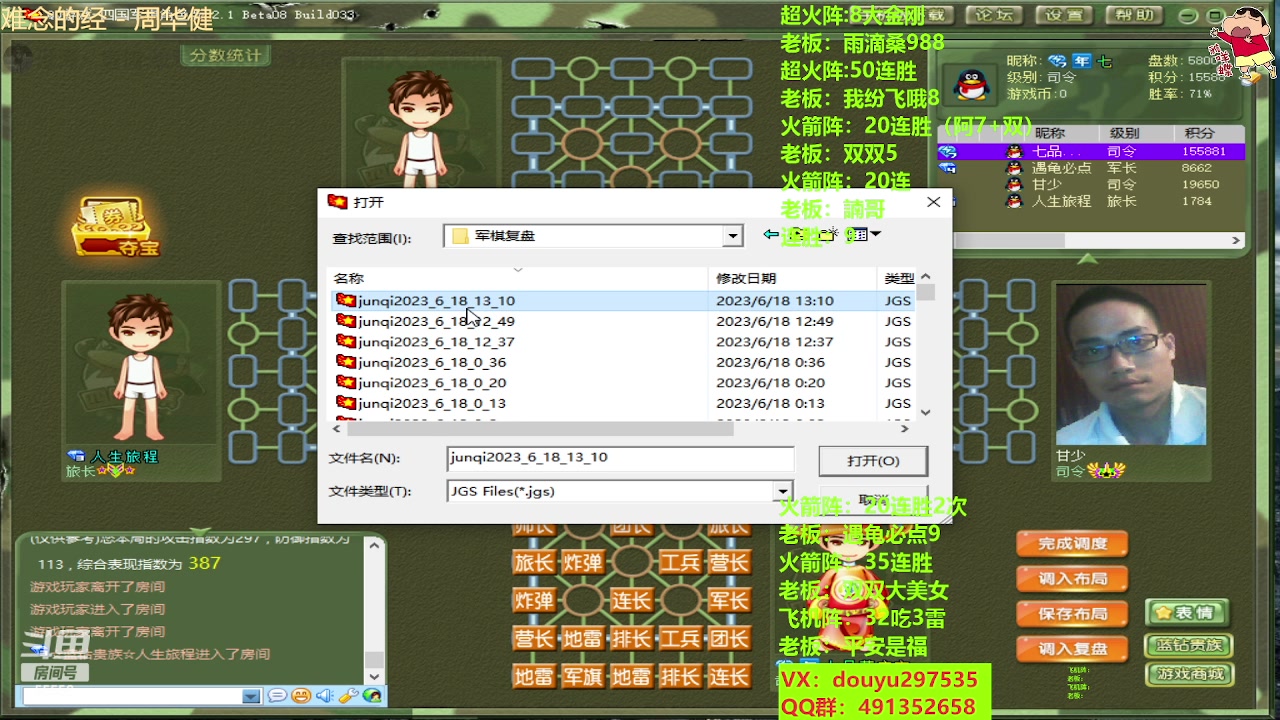Open the view menu icon in dialog
The image size is (1280, 720).
pyautogui.click(x=857, y=234)
